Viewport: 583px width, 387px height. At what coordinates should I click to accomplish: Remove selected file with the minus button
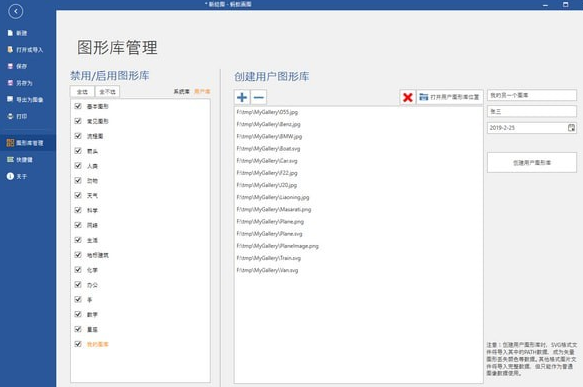point(259,97)
